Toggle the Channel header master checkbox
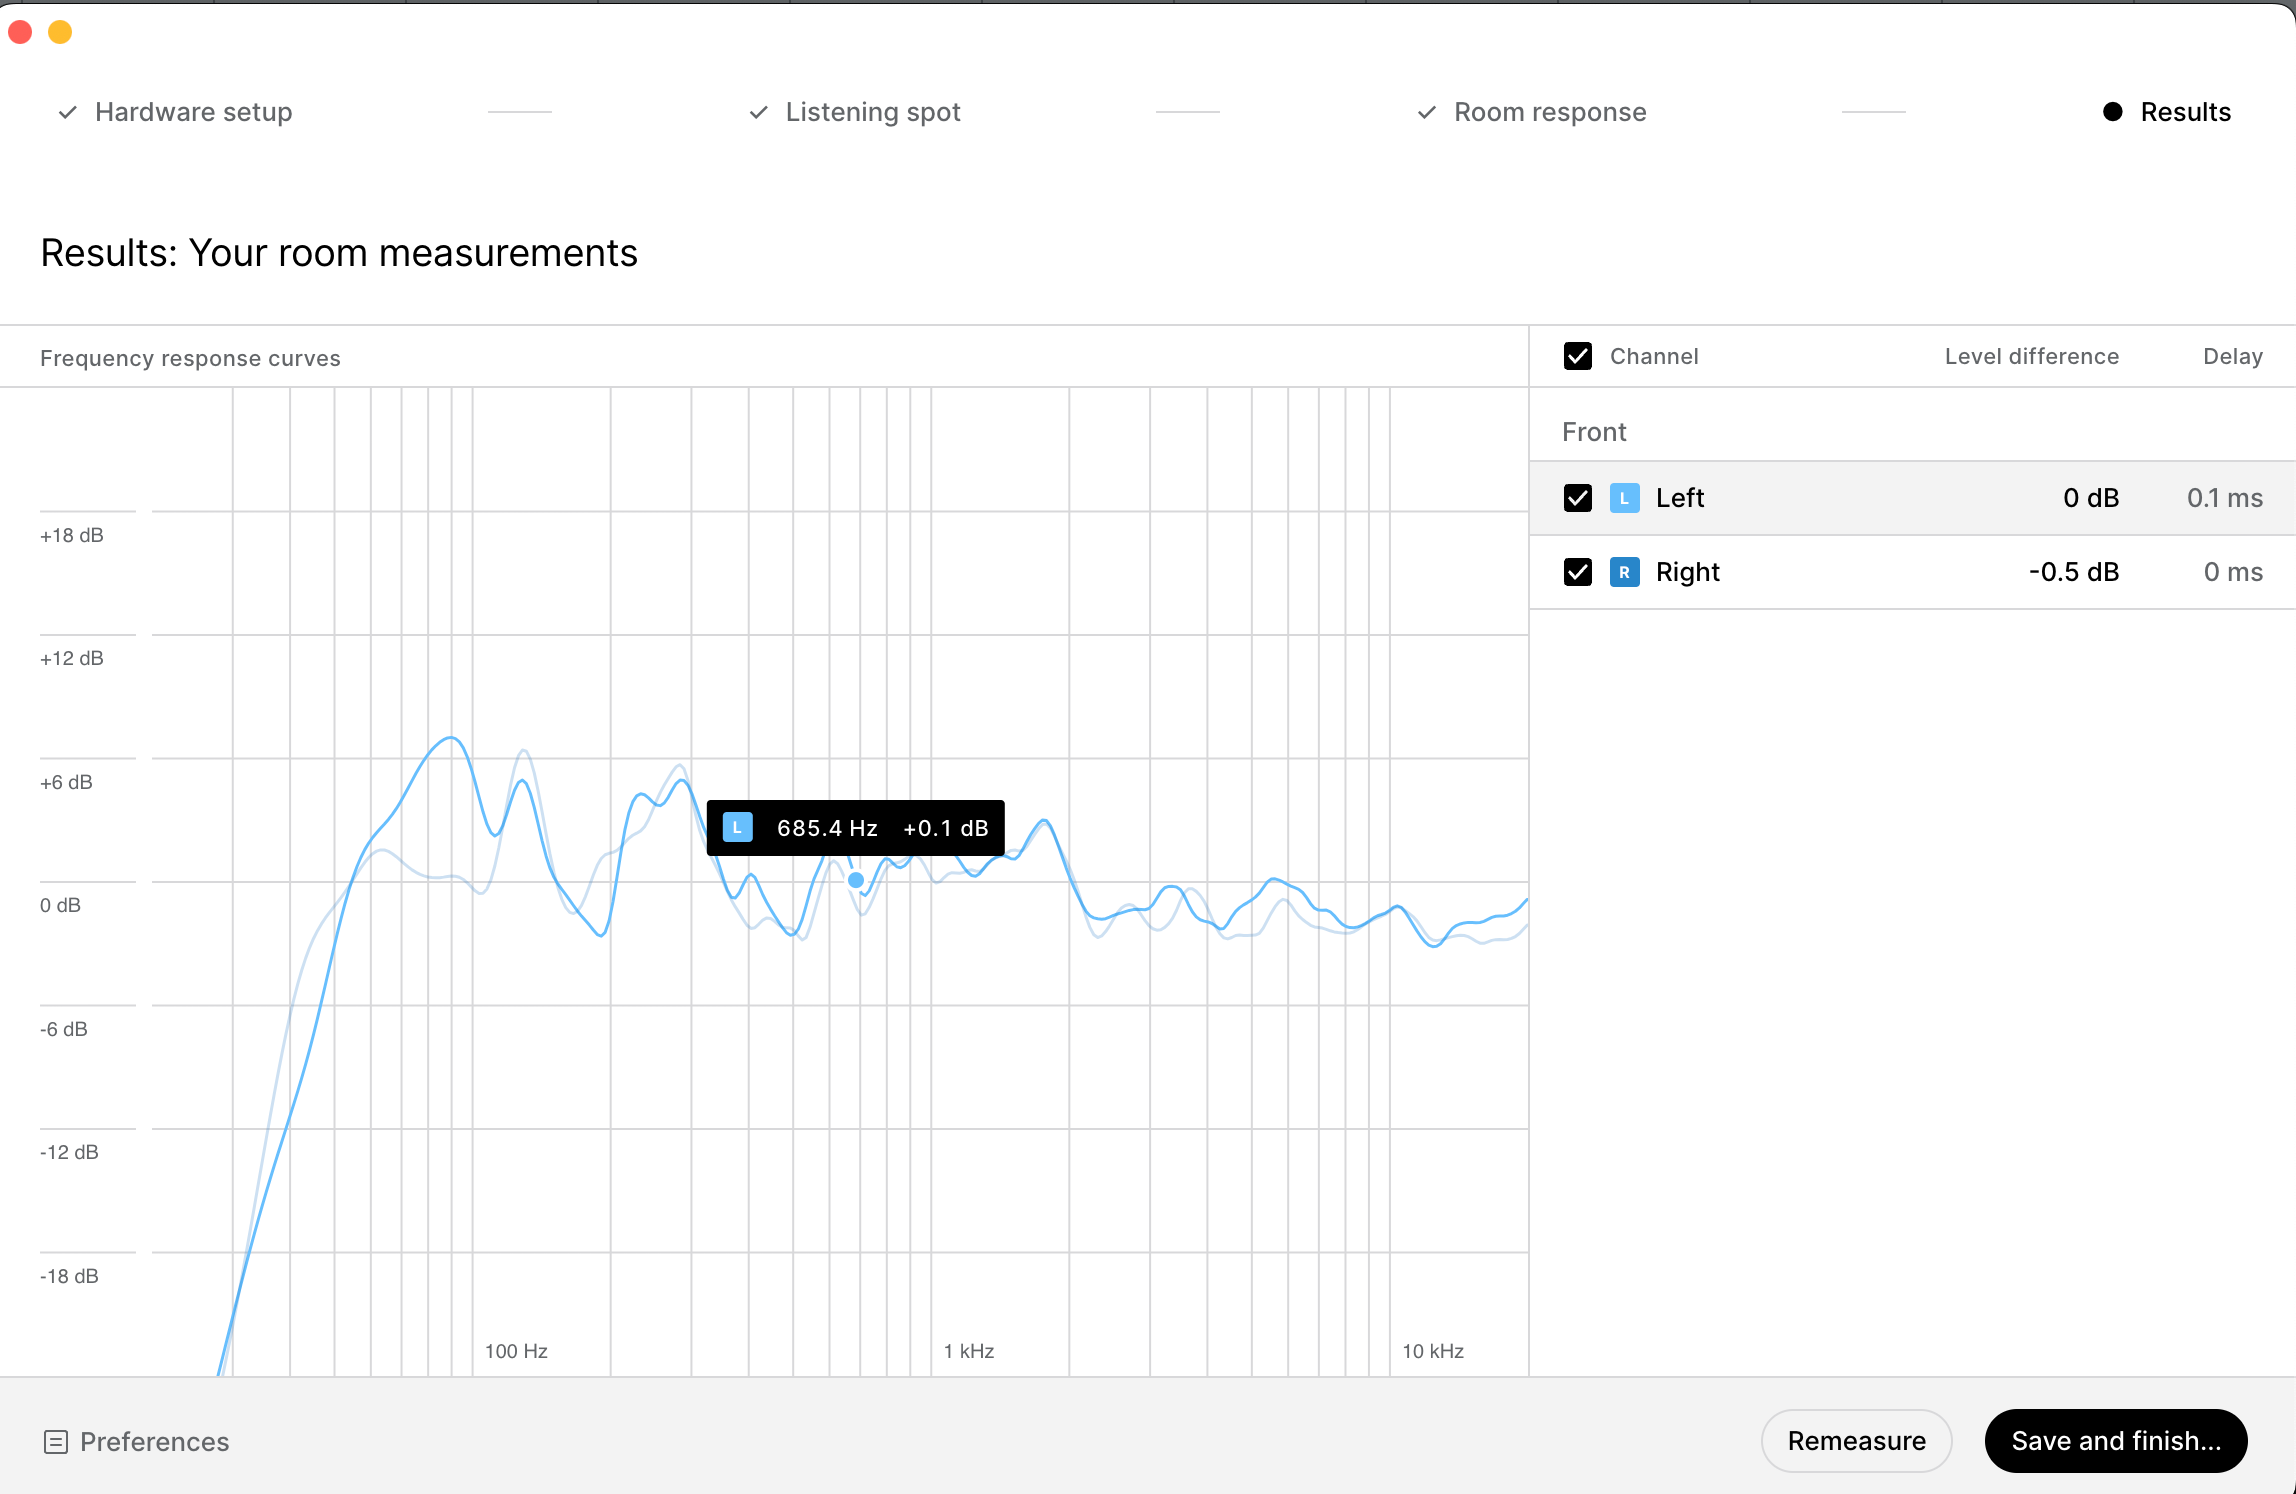2296x1494 pixels. pyautogui.click(x=1576, y=356)
